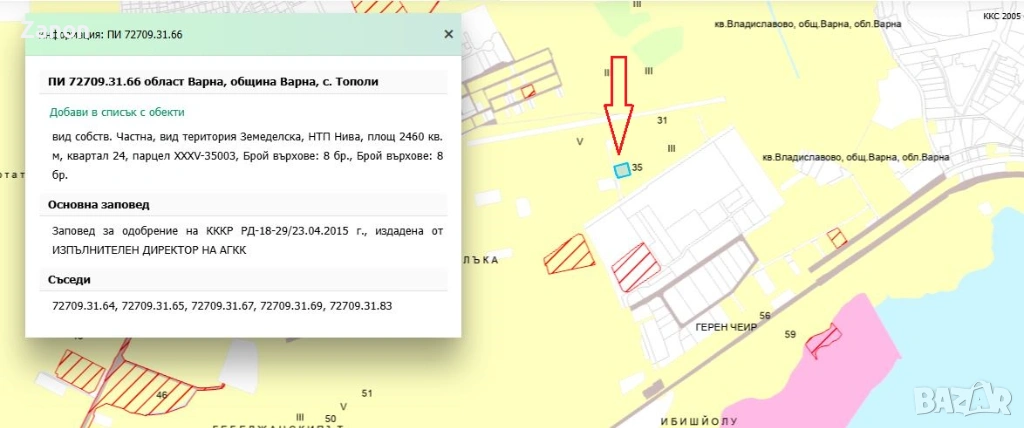Select the small hatched parcel near the Bazar logo
Image resolution: width=1024 pixels, height=428 pixels.
pyautogui.click(x=836, y=237)
